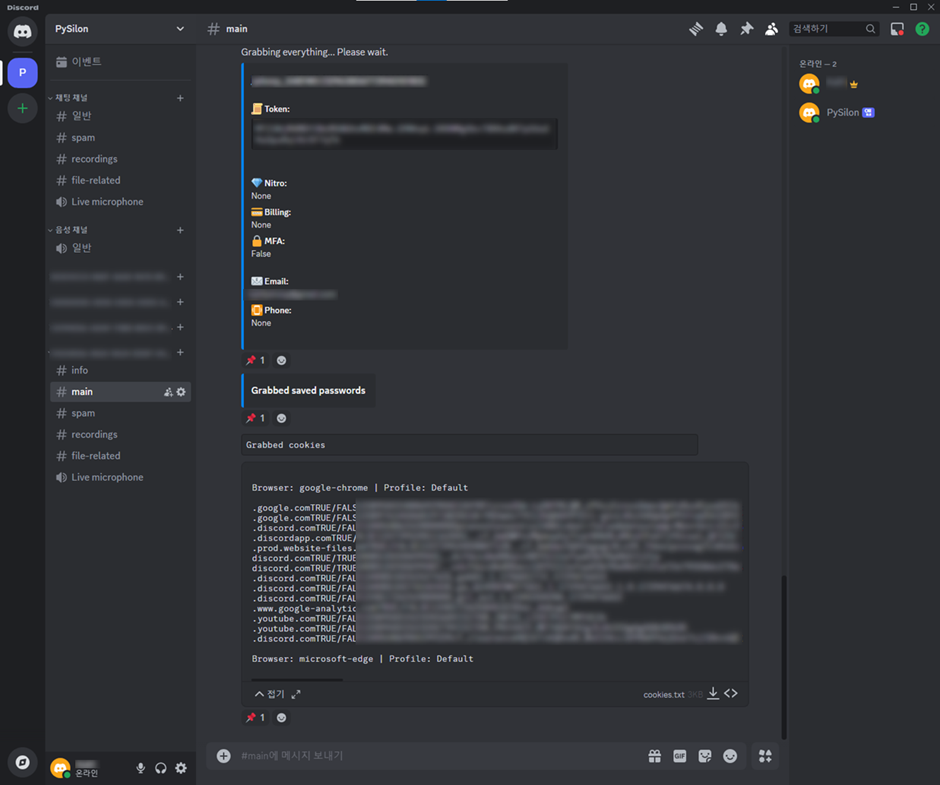Collapse the voice channels category
Screen dimensions: 940x785
coord(69,230)
